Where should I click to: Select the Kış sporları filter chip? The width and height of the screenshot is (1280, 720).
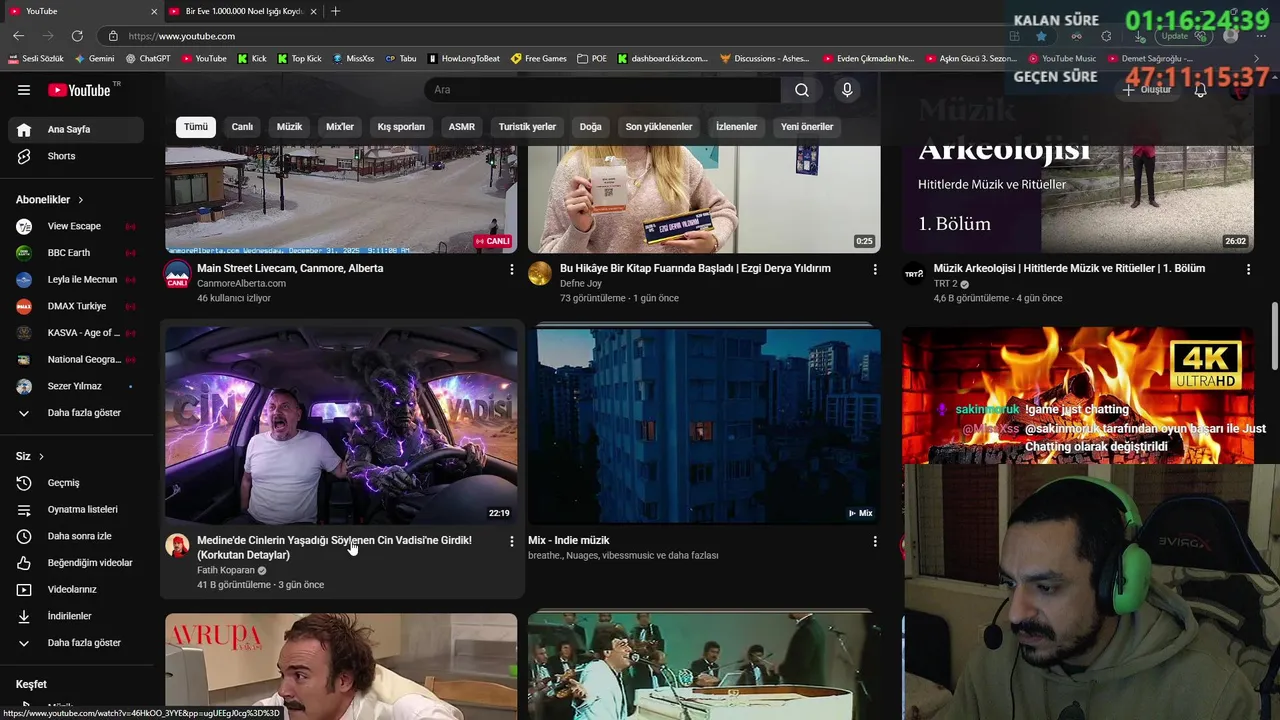click(x=401, y=127)
